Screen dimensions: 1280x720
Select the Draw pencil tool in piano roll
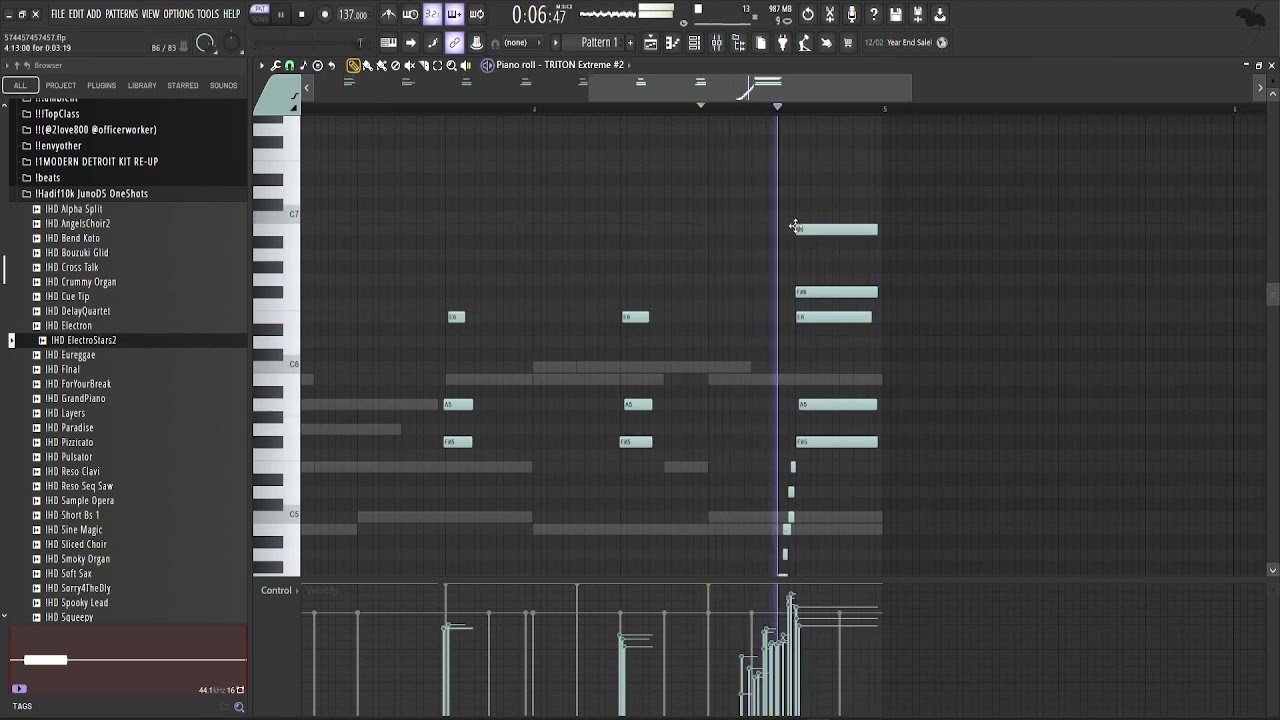click(x=353, y=65)
